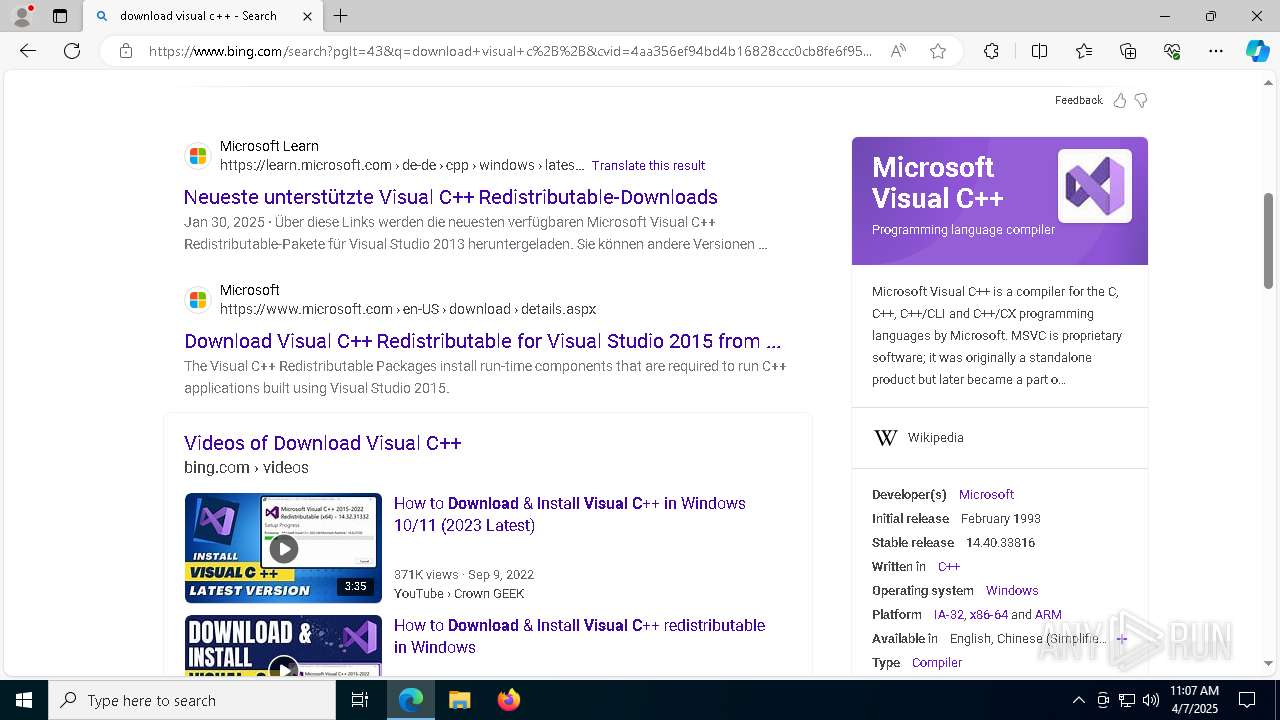
Task: Click 'YouTube › Crown GEEK' source text
Action: (x=459, y=594)
